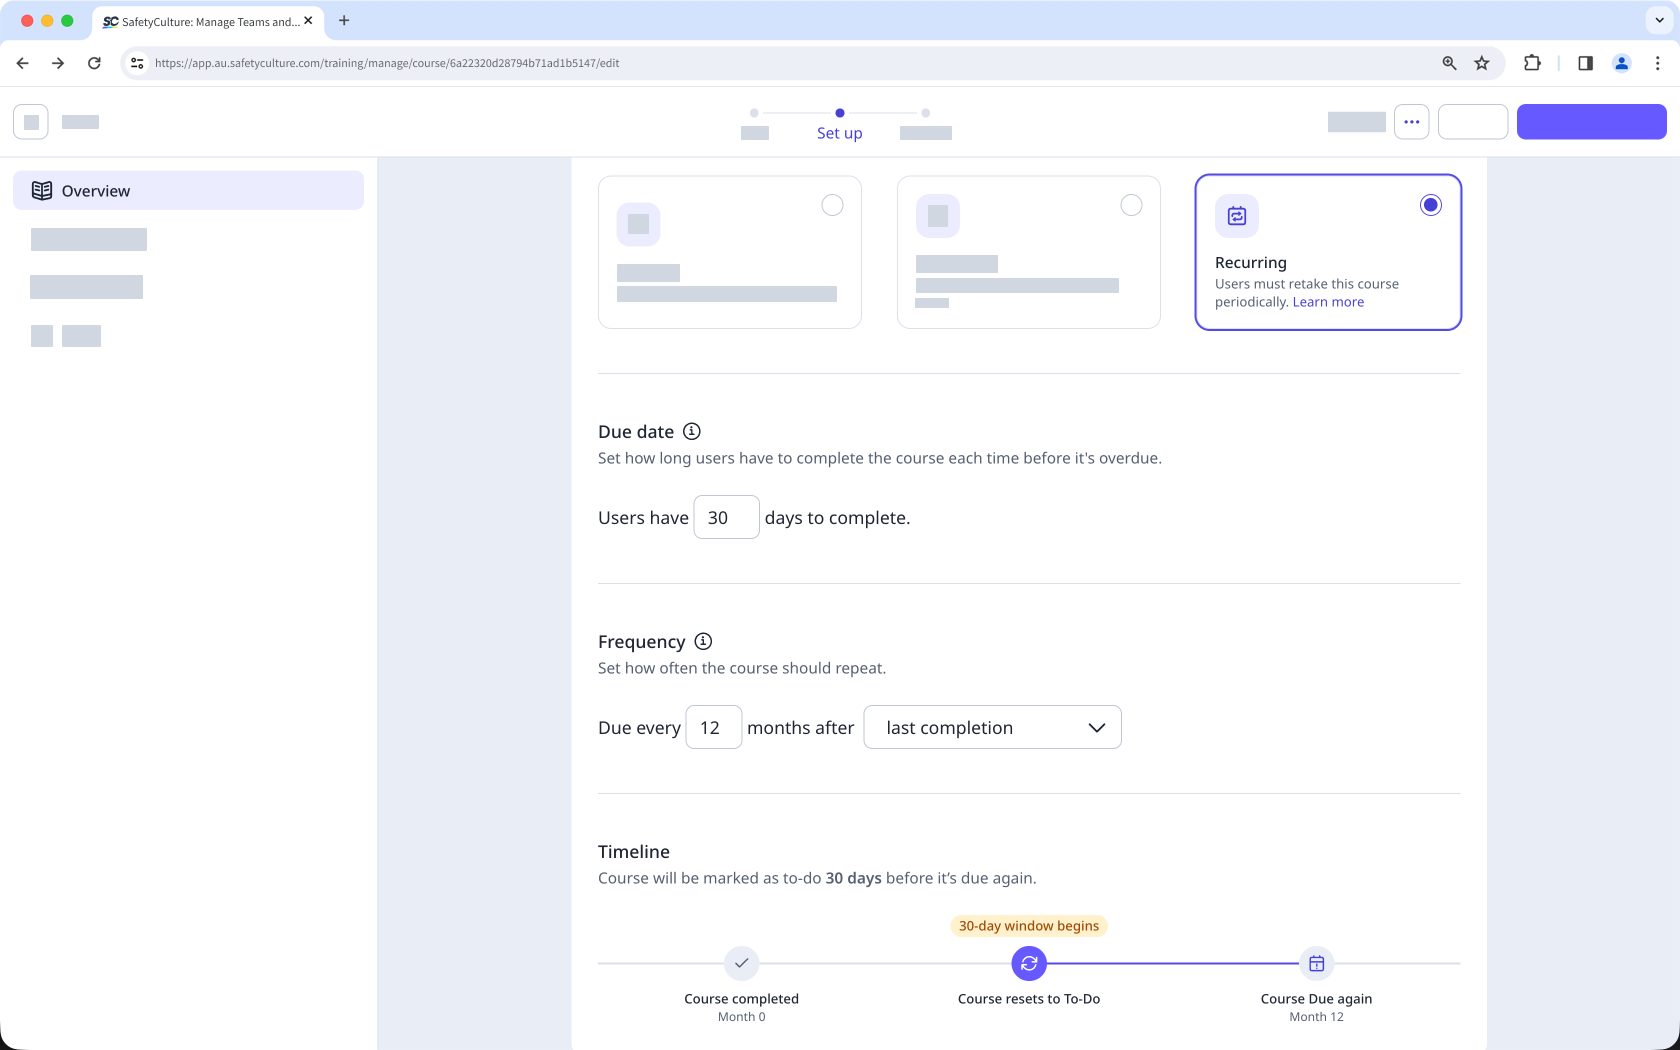Click the third step dot in stepper

pyautogui.click(x=926, y=113)
